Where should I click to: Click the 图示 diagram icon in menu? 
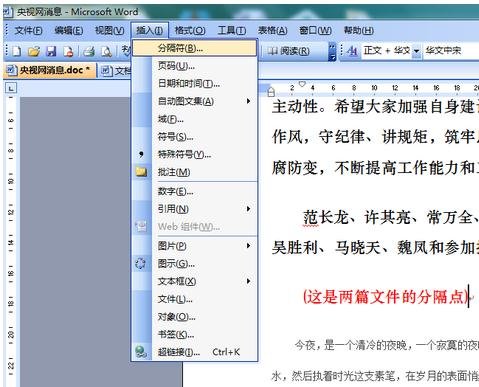pyautogui.click(x=140, y=263)
